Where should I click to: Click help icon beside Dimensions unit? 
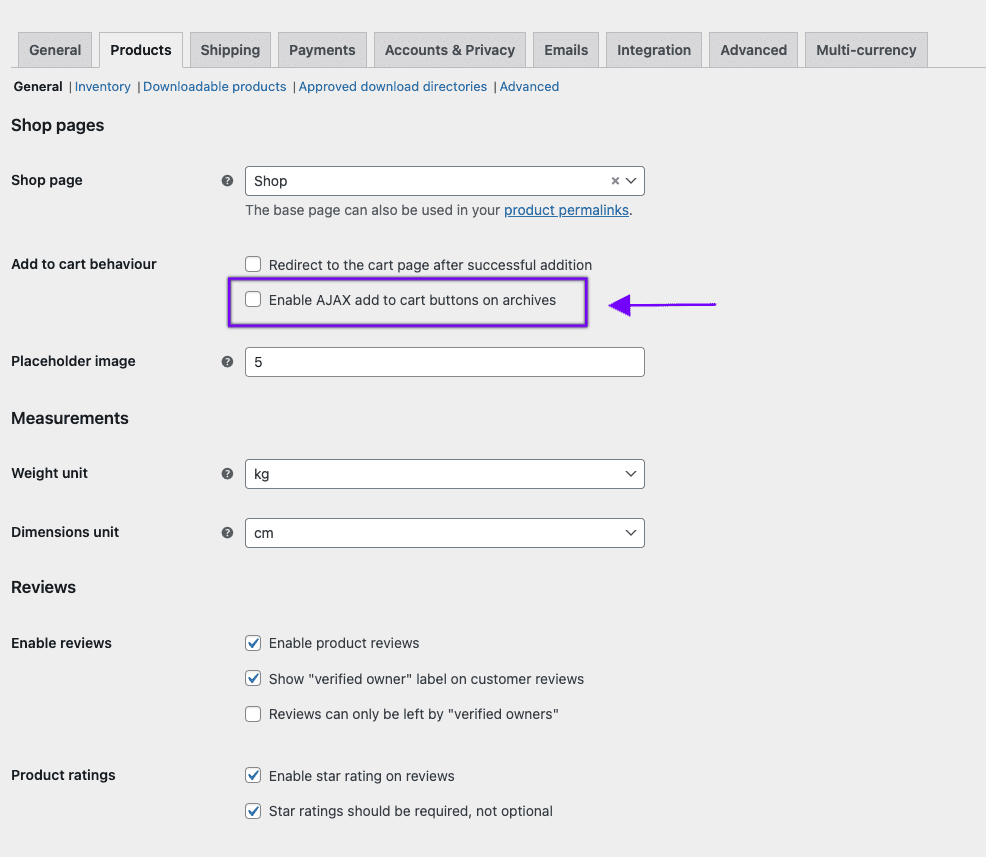pos(227,533)
